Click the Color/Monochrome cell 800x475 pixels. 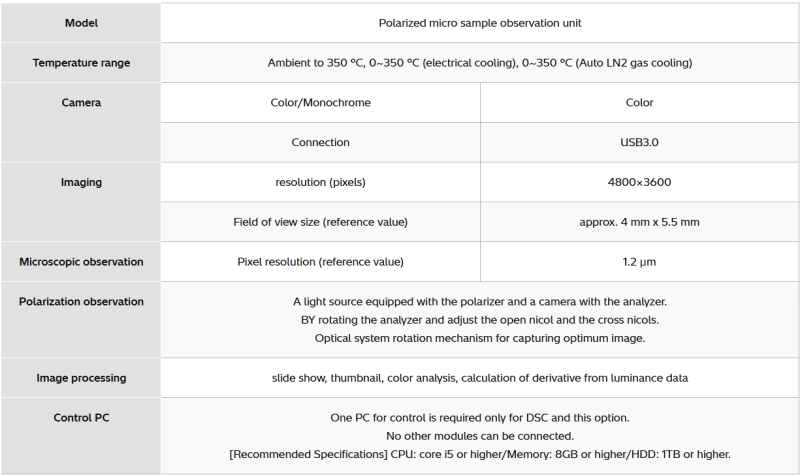point(320,102)
